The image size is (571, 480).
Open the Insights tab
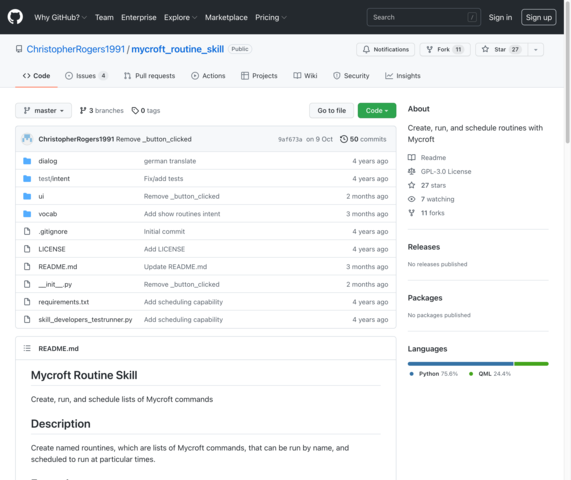(403, 76)
